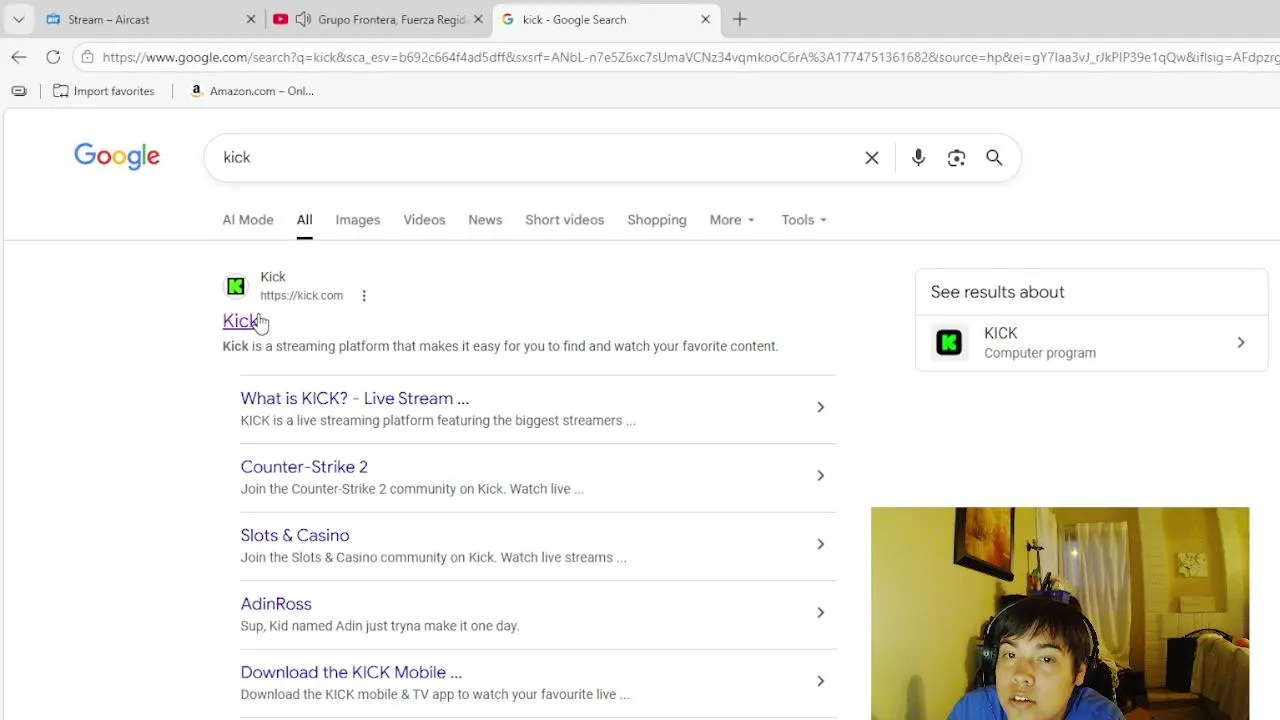Mute the audio icon on YouTube tab
The image size is (1280, 720).
[x=303, y=19]
